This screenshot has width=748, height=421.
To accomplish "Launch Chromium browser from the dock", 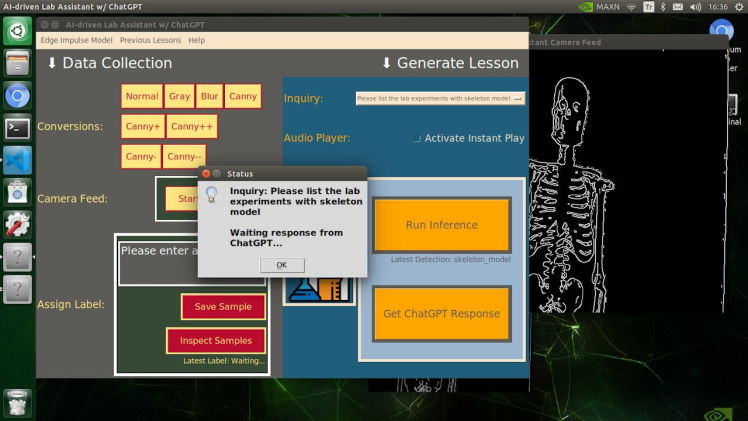I will pyautogui.click(x=17, y=96).
